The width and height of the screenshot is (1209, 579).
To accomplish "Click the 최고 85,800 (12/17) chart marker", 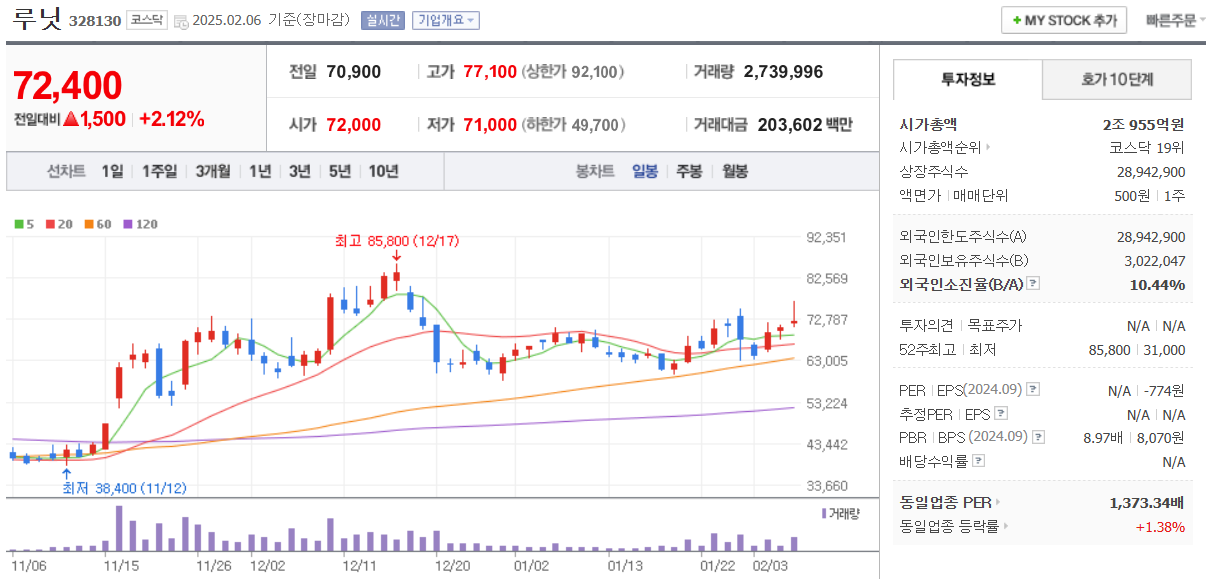I will tap(397, 240).
